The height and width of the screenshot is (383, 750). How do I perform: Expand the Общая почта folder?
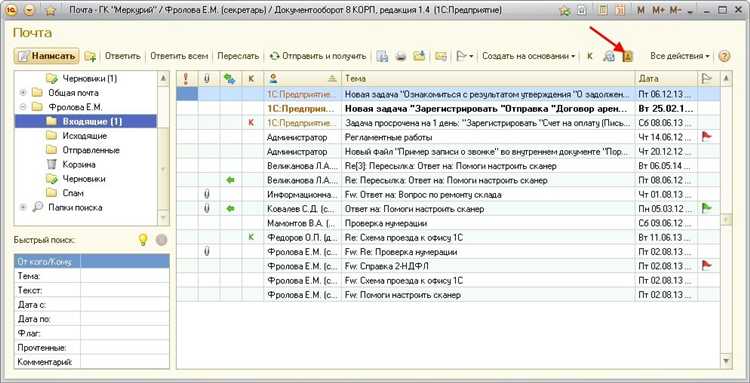point(22,93)
